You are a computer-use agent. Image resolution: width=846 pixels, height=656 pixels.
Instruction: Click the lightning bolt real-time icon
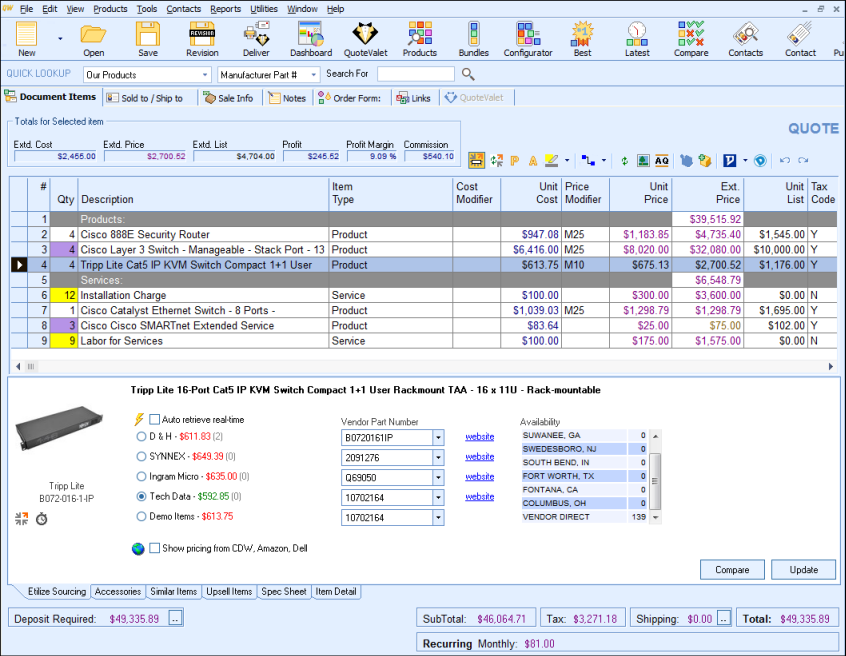coord(139,419)
